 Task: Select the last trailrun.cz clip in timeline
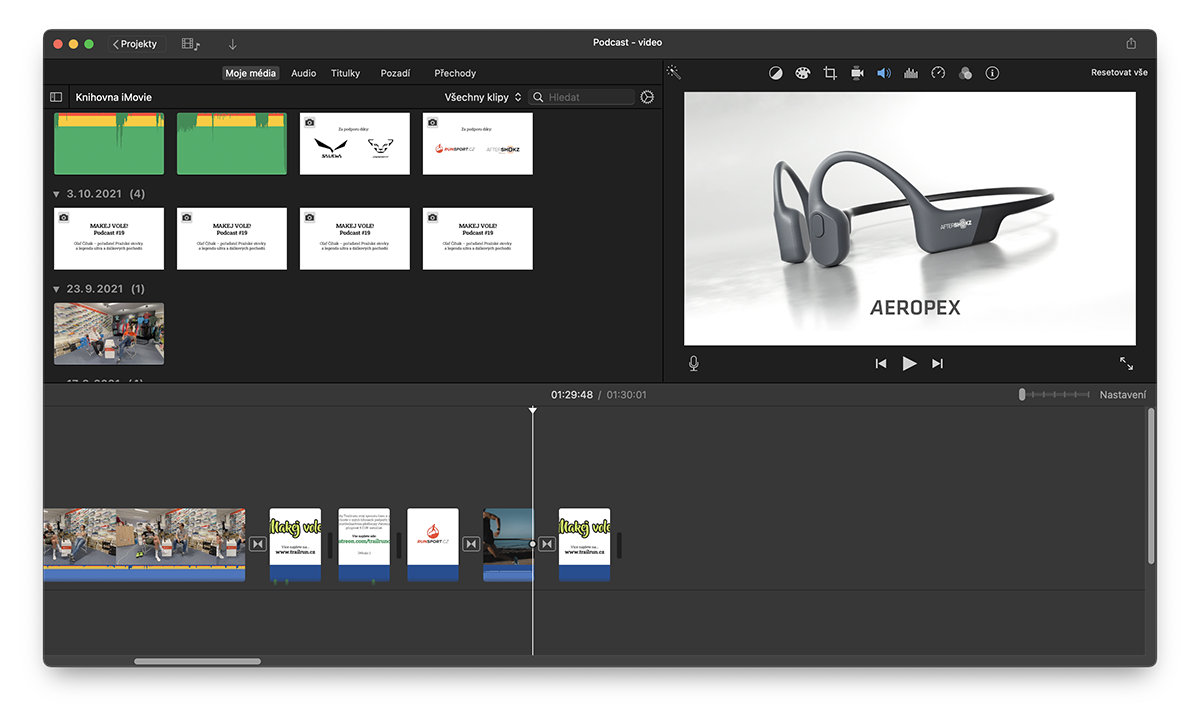click(x=584, y=544)
